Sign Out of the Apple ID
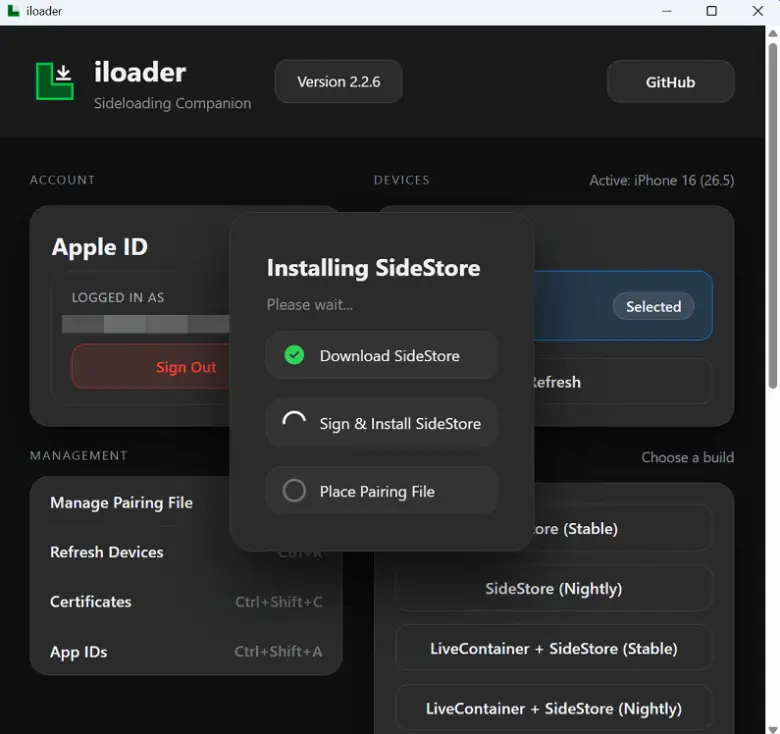780x734 pixels. point(151,367)
